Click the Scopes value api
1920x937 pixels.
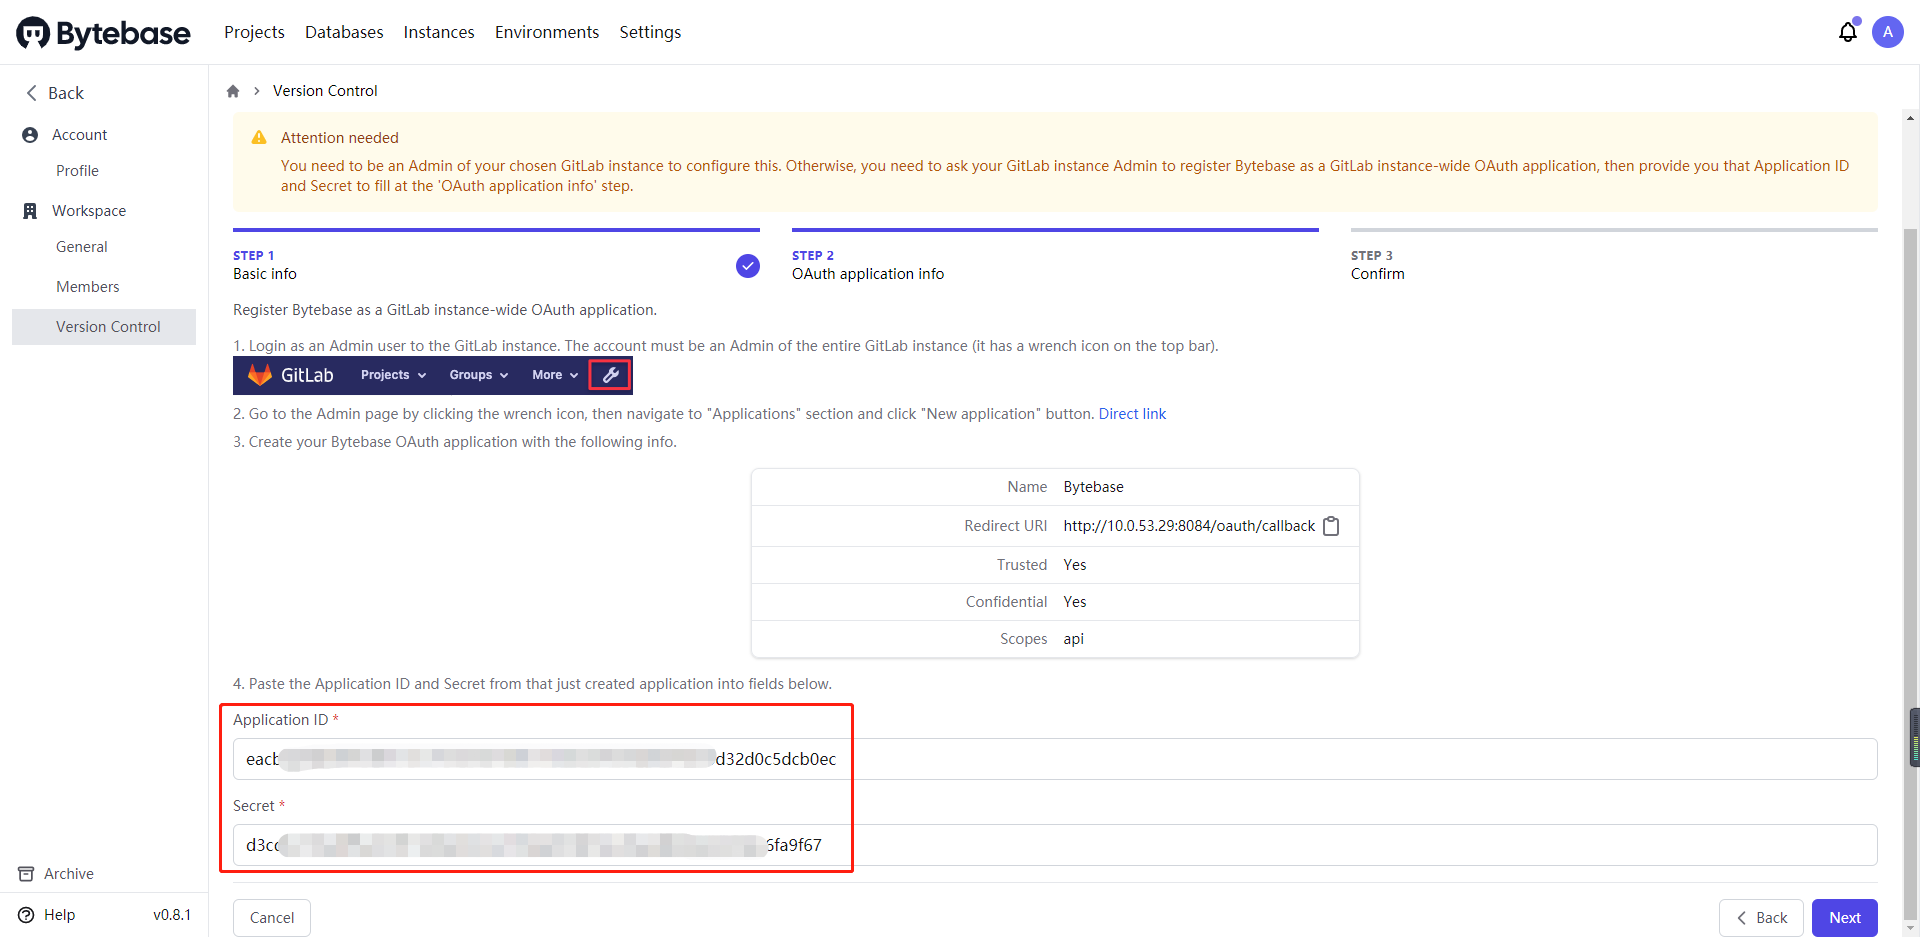(x=1073, y=639)
